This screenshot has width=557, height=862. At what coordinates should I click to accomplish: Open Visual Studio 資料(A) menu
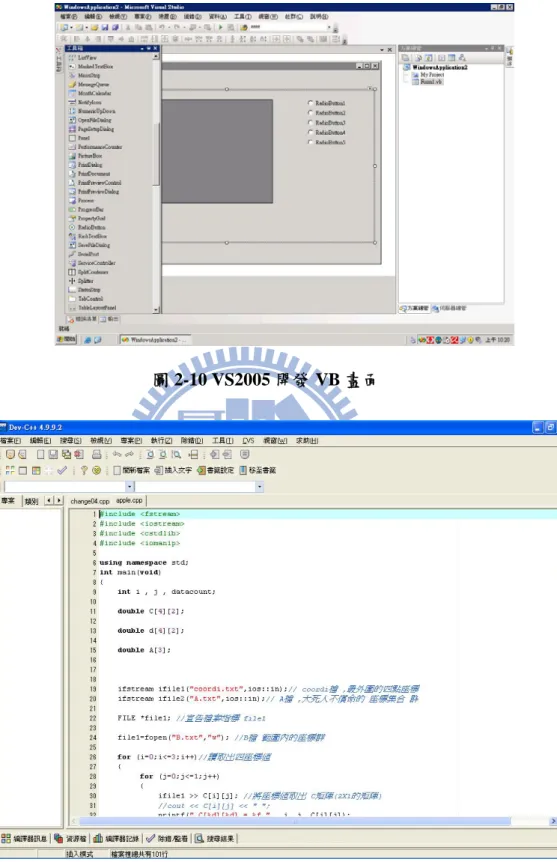click(x=217, y=16)
